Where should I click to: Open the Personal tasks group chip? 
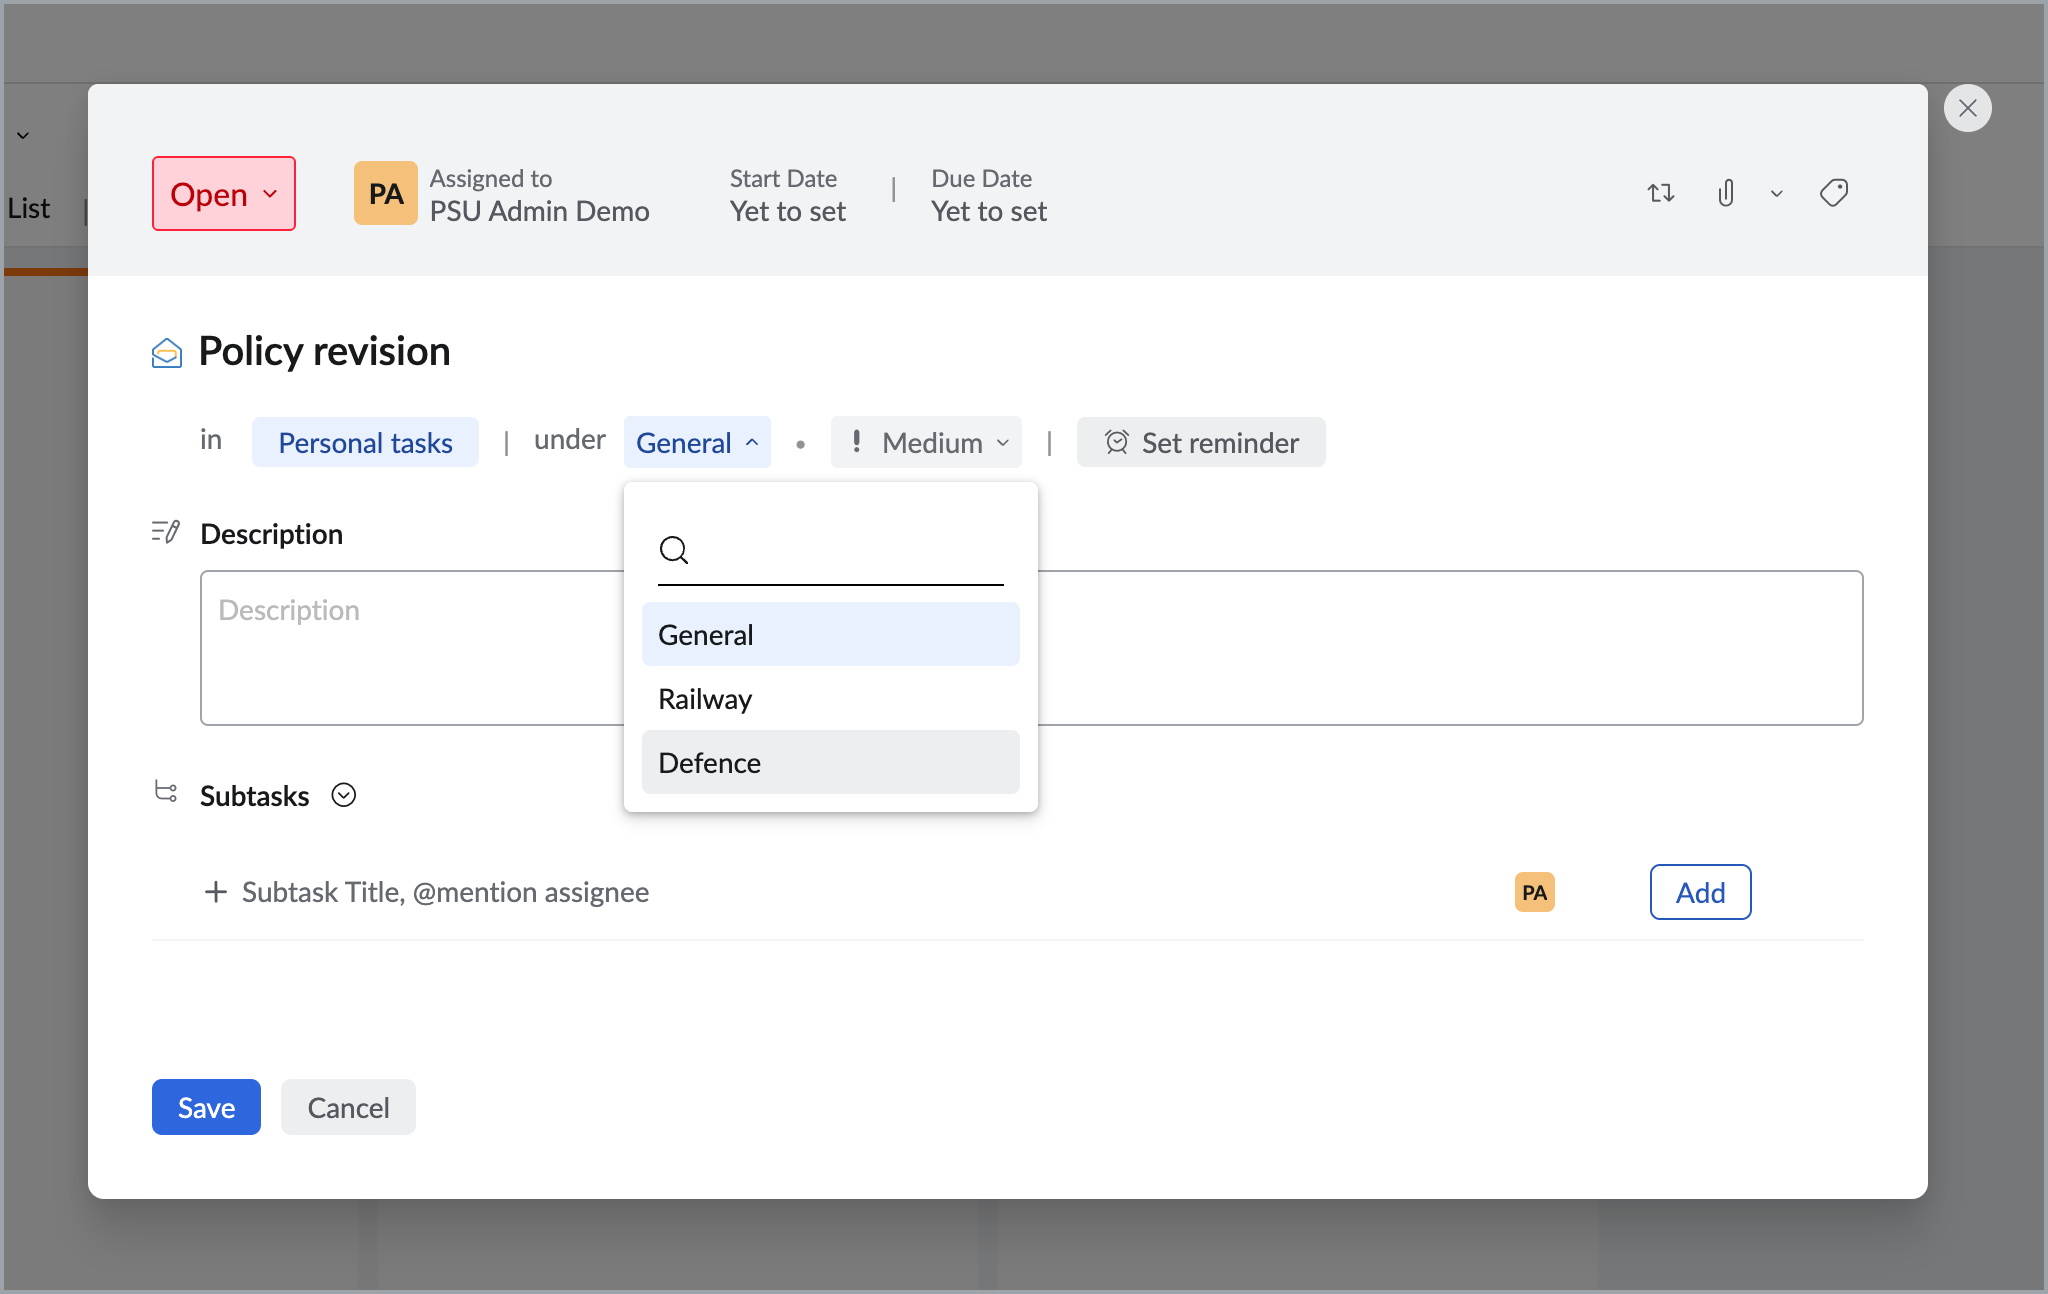coord(365,442)
